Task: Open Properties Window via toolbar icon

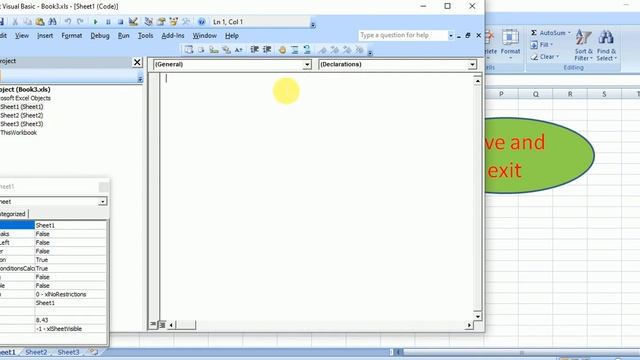Action: click(x=161, y=22)
